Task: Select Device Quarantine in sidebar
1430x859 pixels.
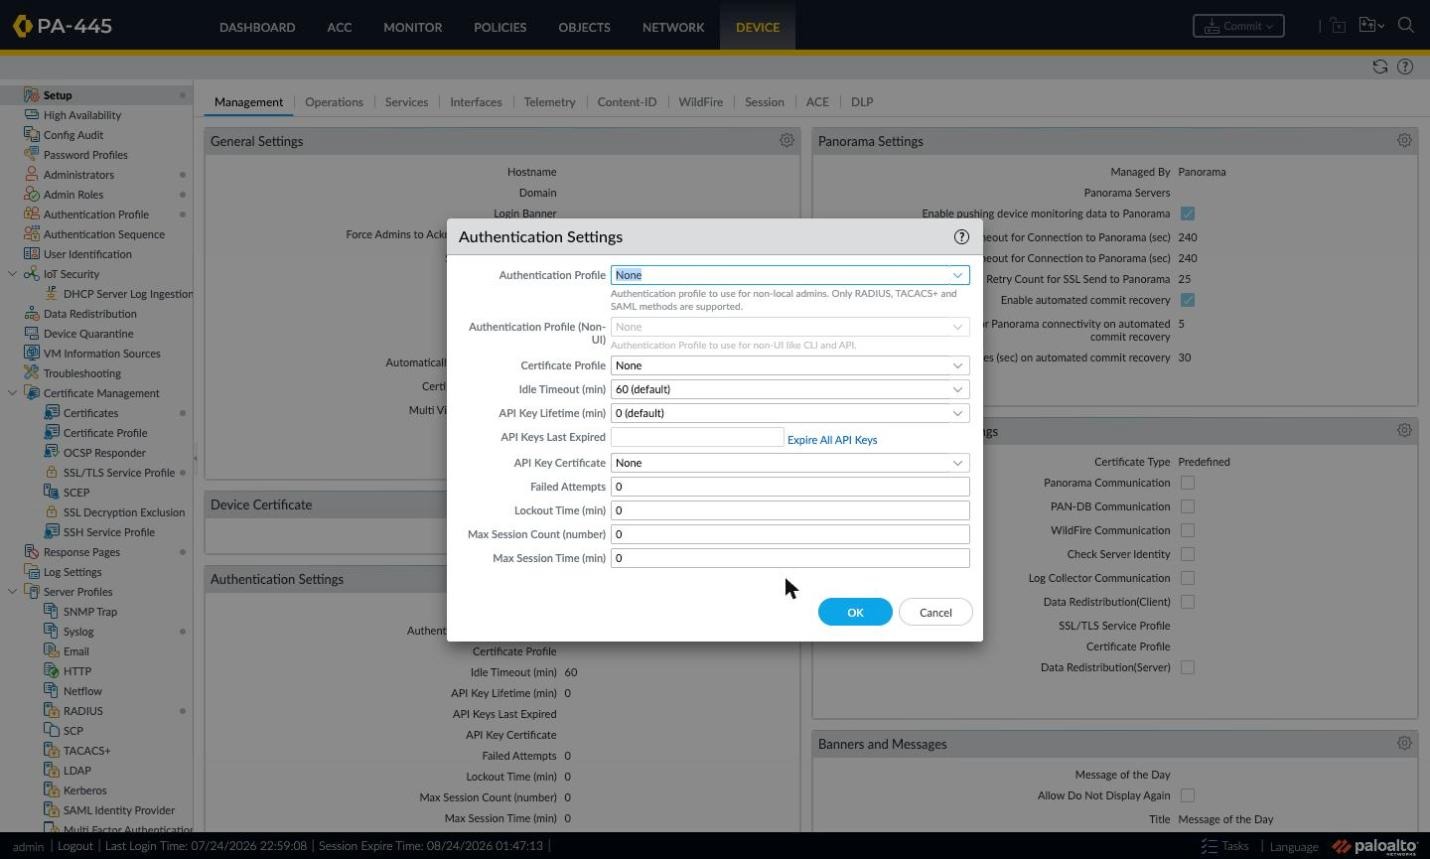Action: coord(88,334)
